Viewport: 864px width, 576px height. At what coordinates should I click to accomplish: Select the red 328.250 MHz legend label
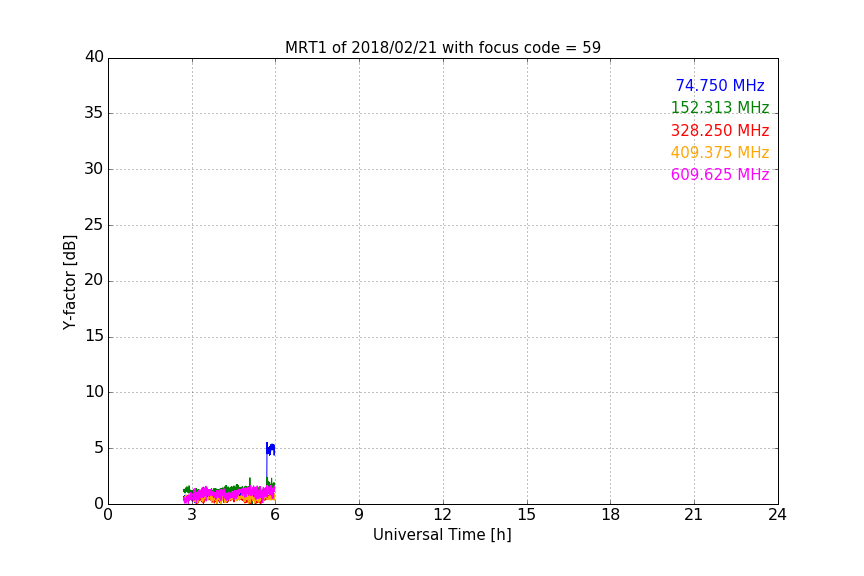tap(720, 131)
